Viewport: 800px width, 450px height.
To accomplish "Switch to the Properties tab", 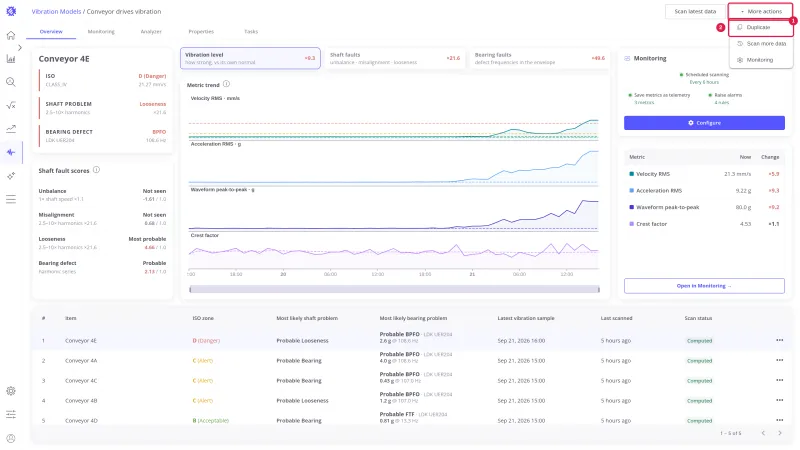I will coord(201,32).
